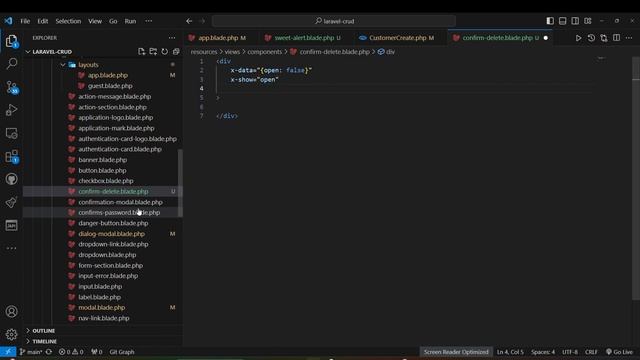Image resolution: width=640 pixels, height=360 pixels.
Task: Open additional views ellipsis in activity bar
Action: [x=11, y=248]
